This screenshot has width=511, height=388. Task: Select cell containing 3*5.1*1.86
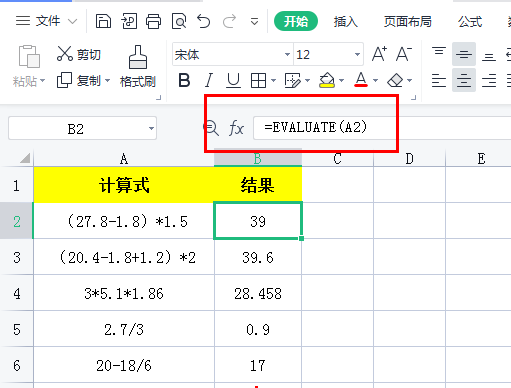pos(124,293)
